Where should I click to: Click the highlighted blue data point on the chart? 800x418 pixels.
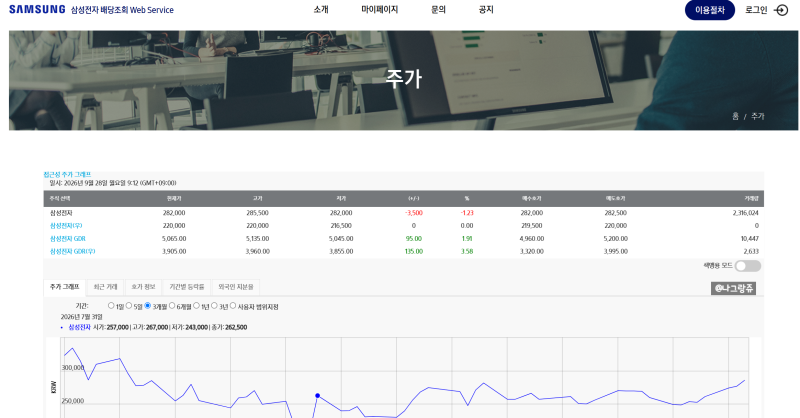click(x=317, y=396)
